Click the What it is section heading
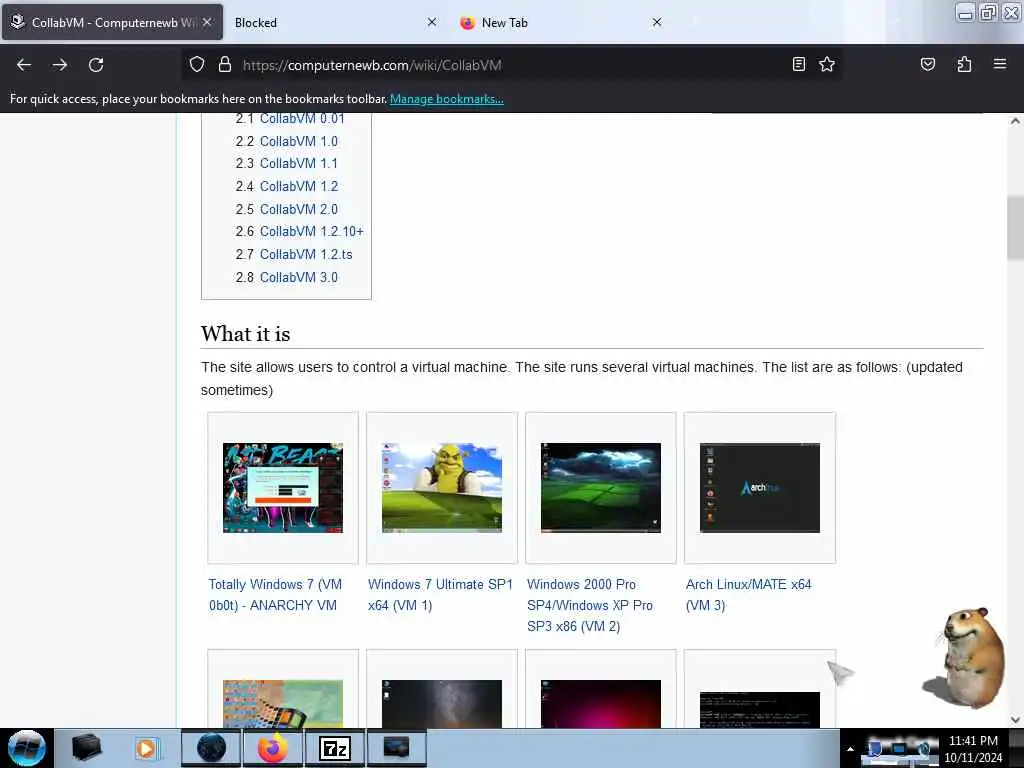The width and height of the screenshot is (1024, 768). (246, 334)
